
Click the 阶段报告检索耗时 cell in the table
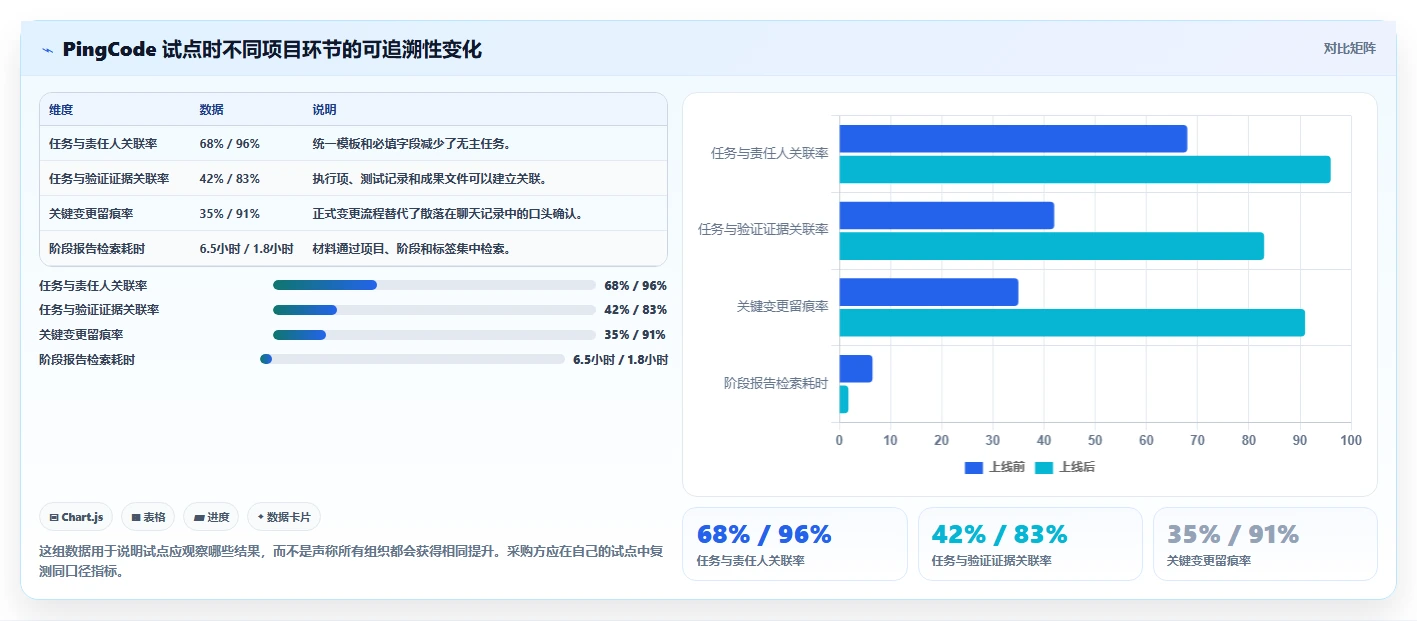(x=97, y=249)
